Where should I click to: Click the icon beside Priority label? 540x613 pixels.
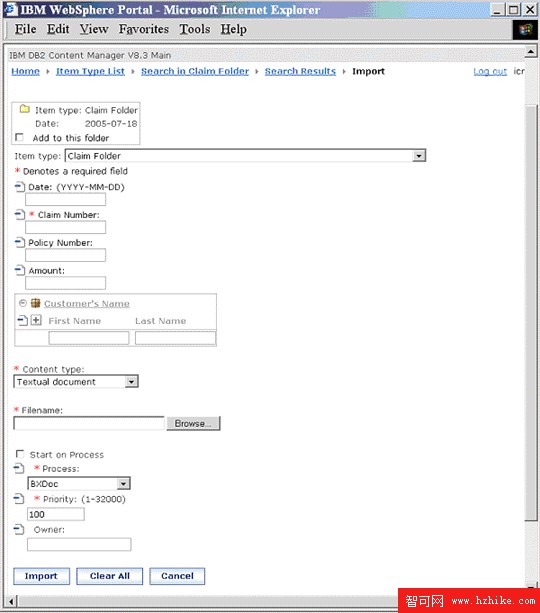click(x=19, y=499)
